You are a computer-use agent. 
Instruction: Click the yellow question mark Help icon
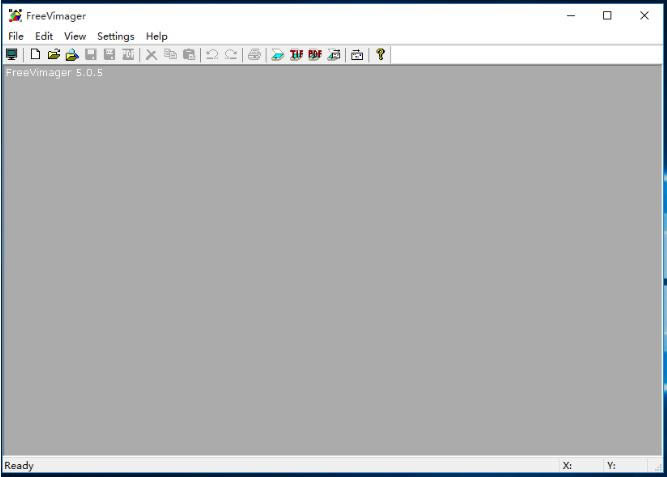(380, 54)
